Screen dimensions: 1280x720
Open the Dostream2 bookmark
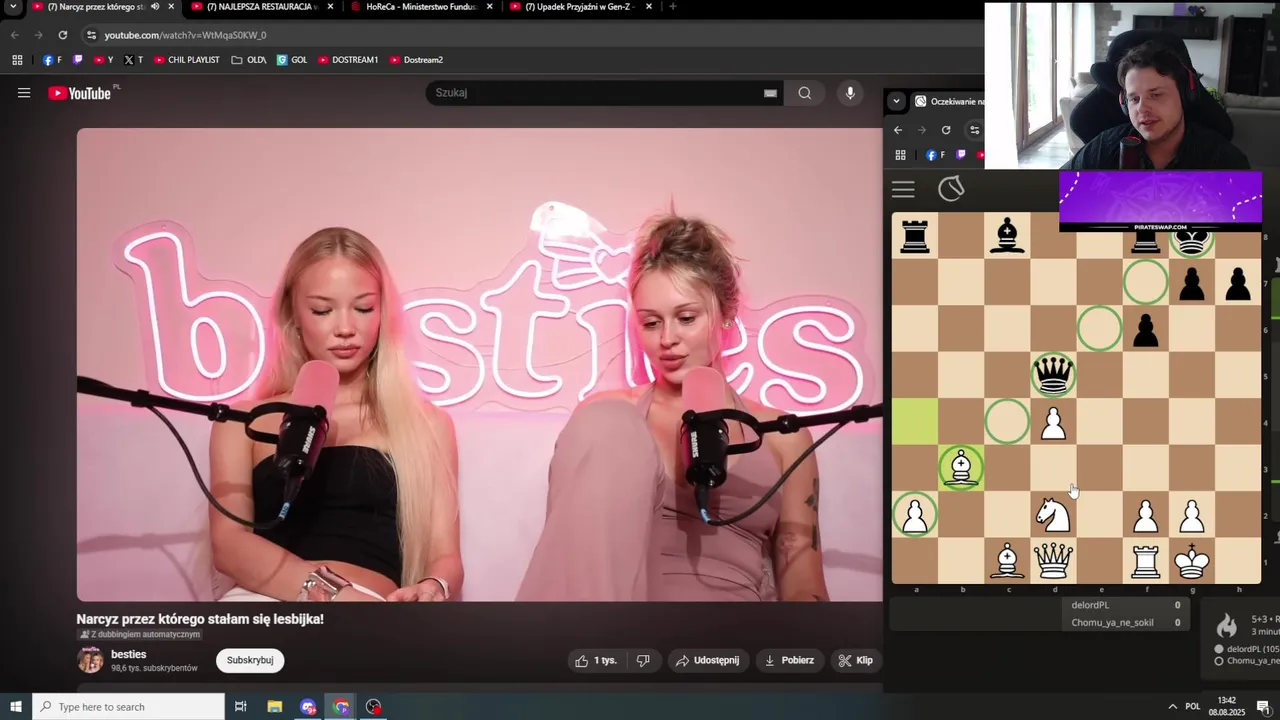416,60
